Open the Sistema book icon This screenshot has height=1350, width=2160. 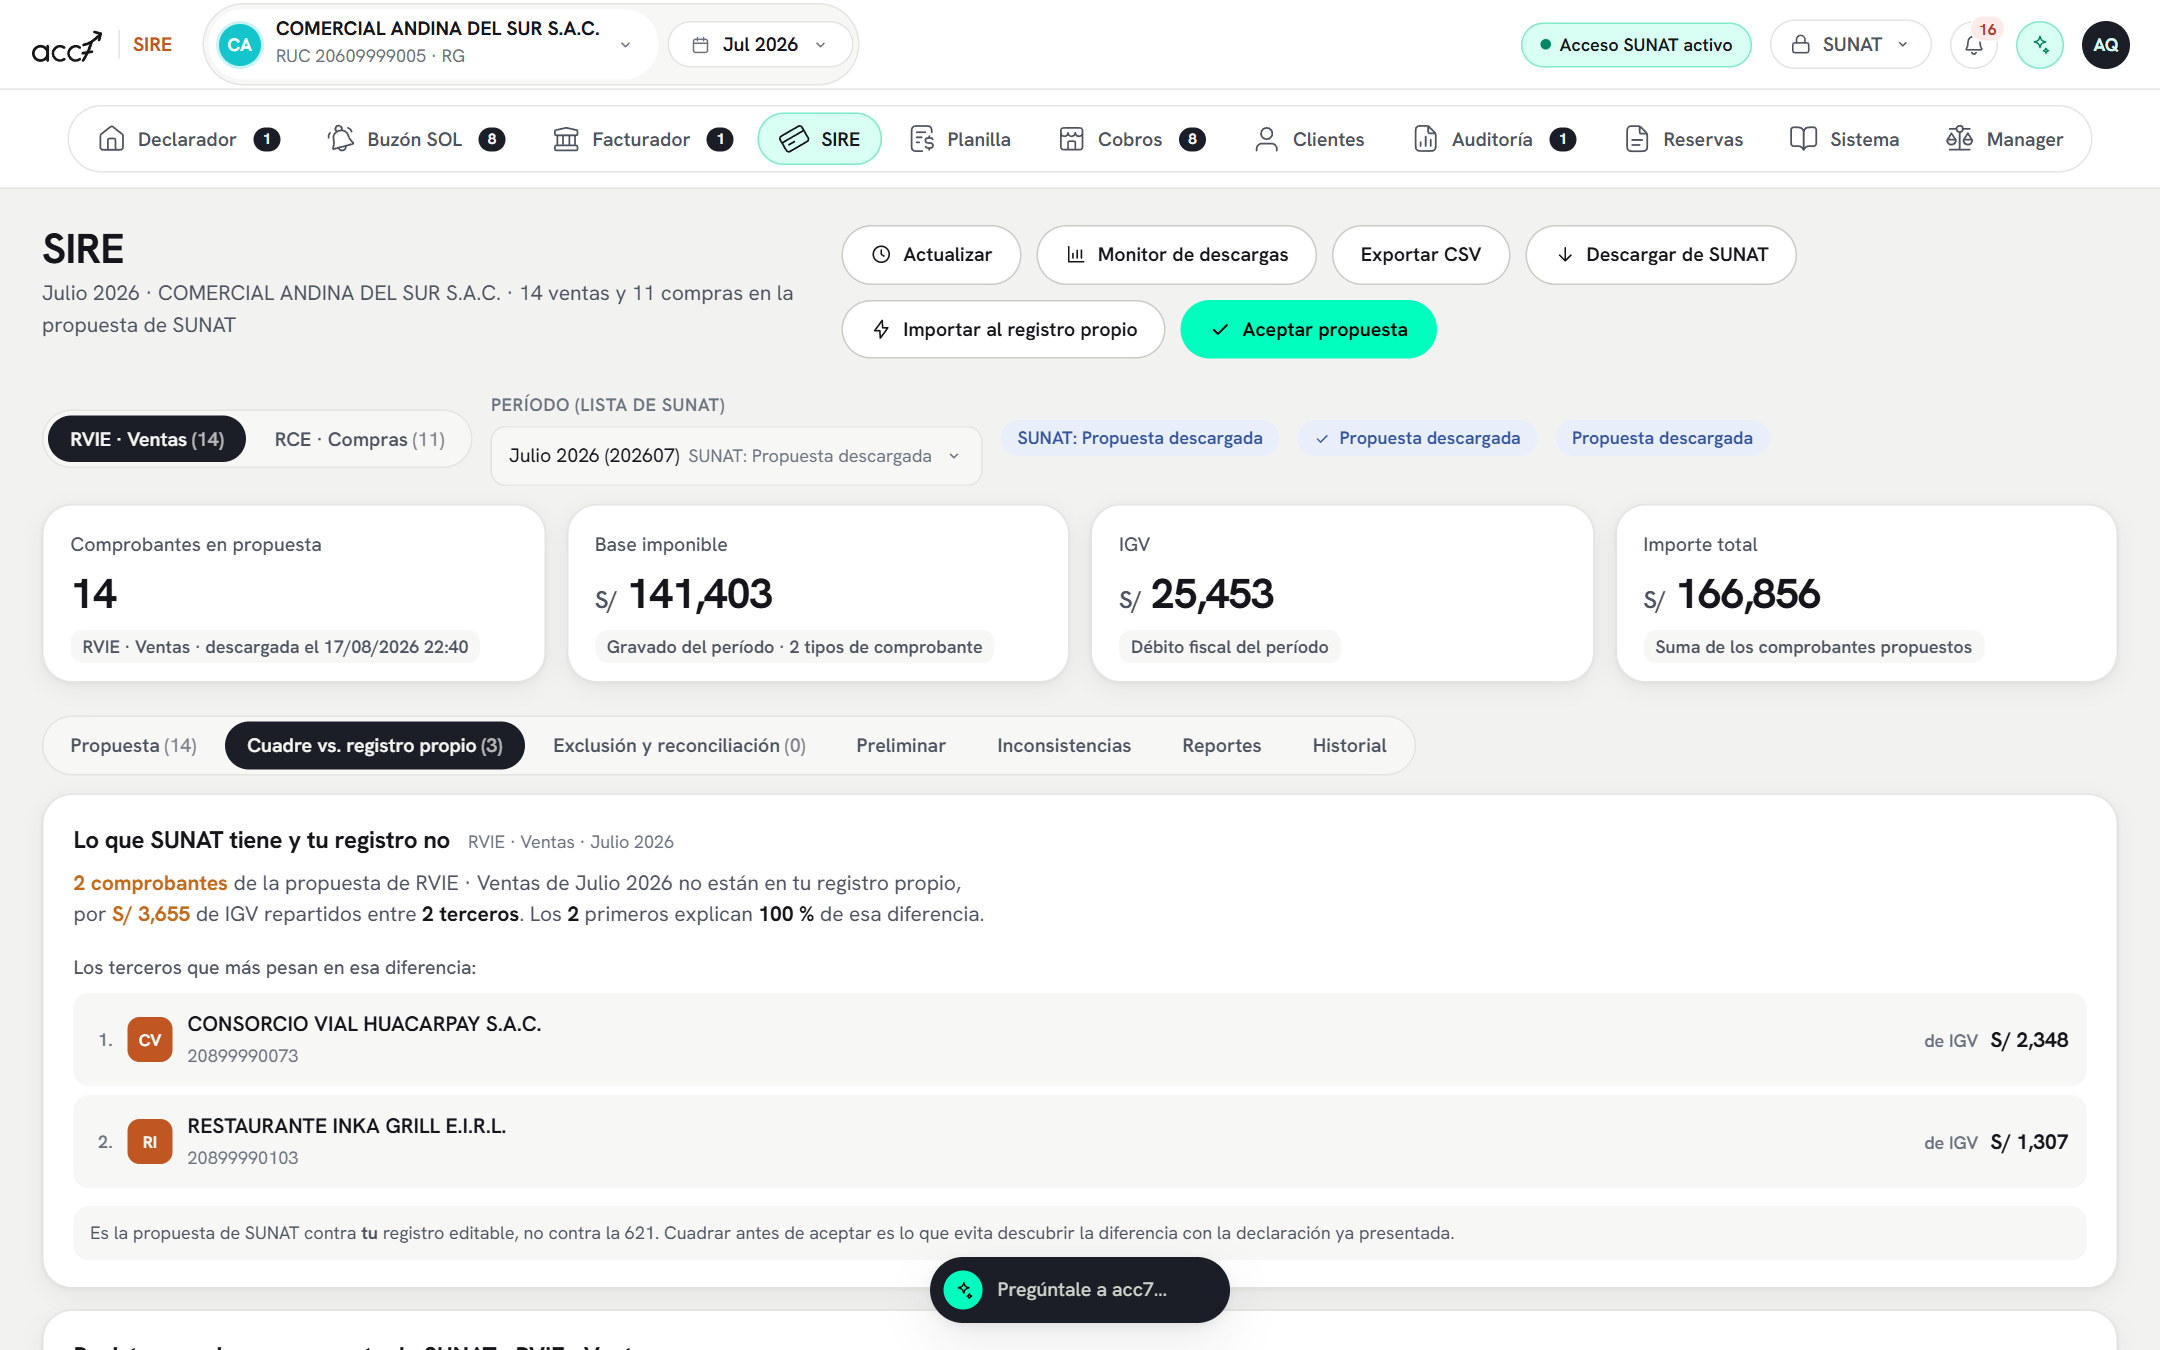(1804, 139)
